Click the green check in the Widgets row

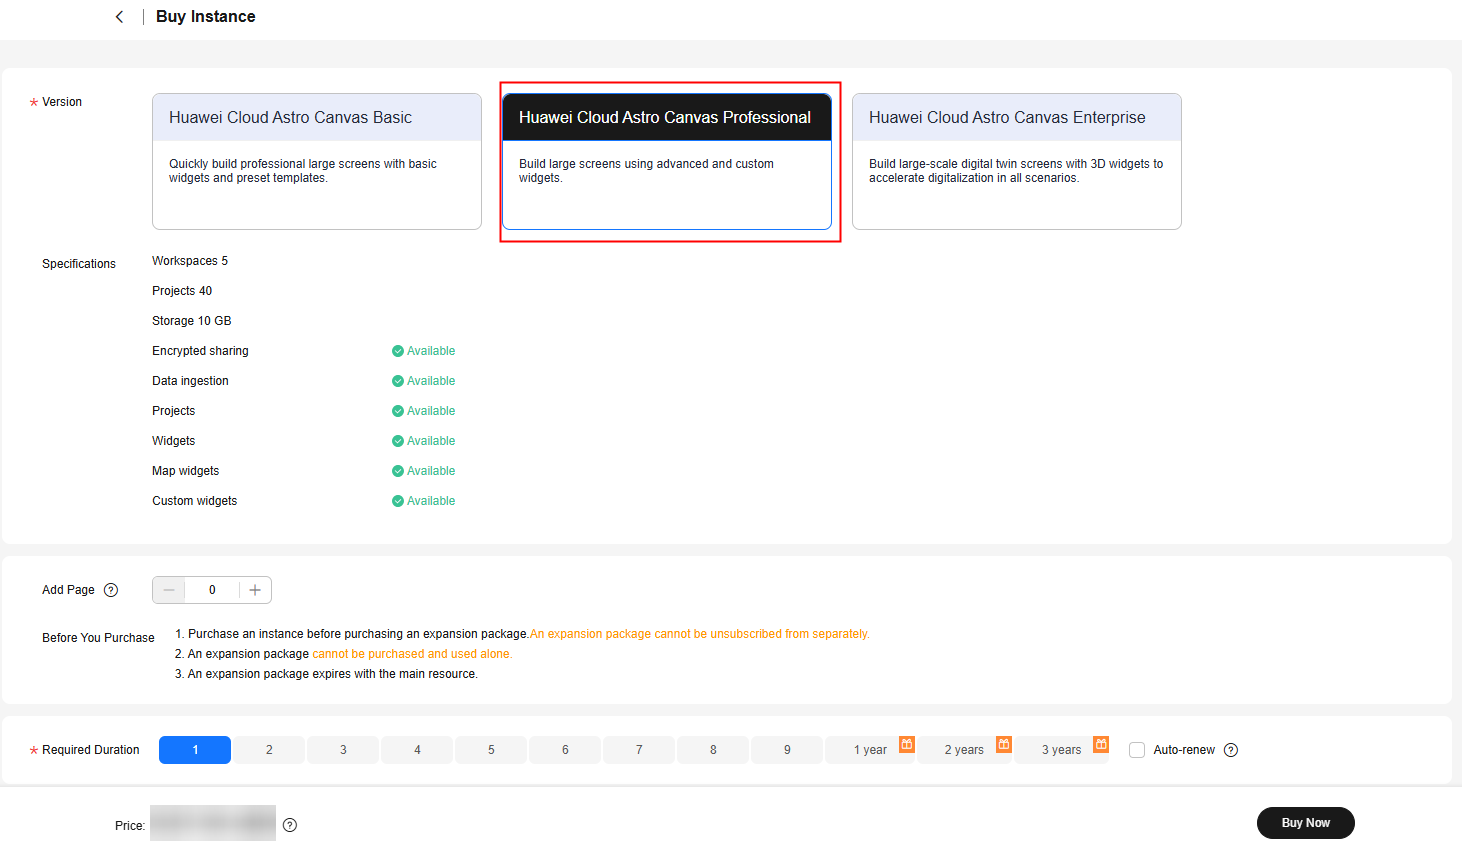coord(398,441)
